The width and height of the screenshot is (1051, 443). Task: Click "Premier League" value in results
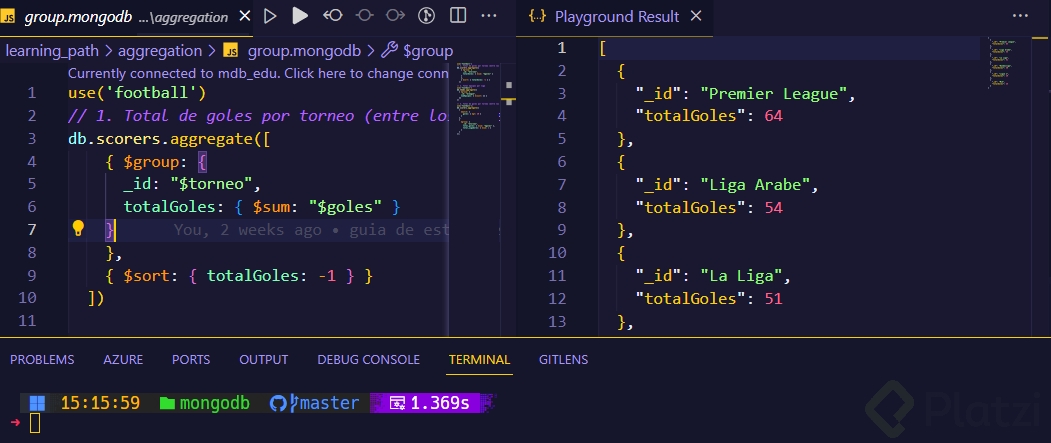774,93
